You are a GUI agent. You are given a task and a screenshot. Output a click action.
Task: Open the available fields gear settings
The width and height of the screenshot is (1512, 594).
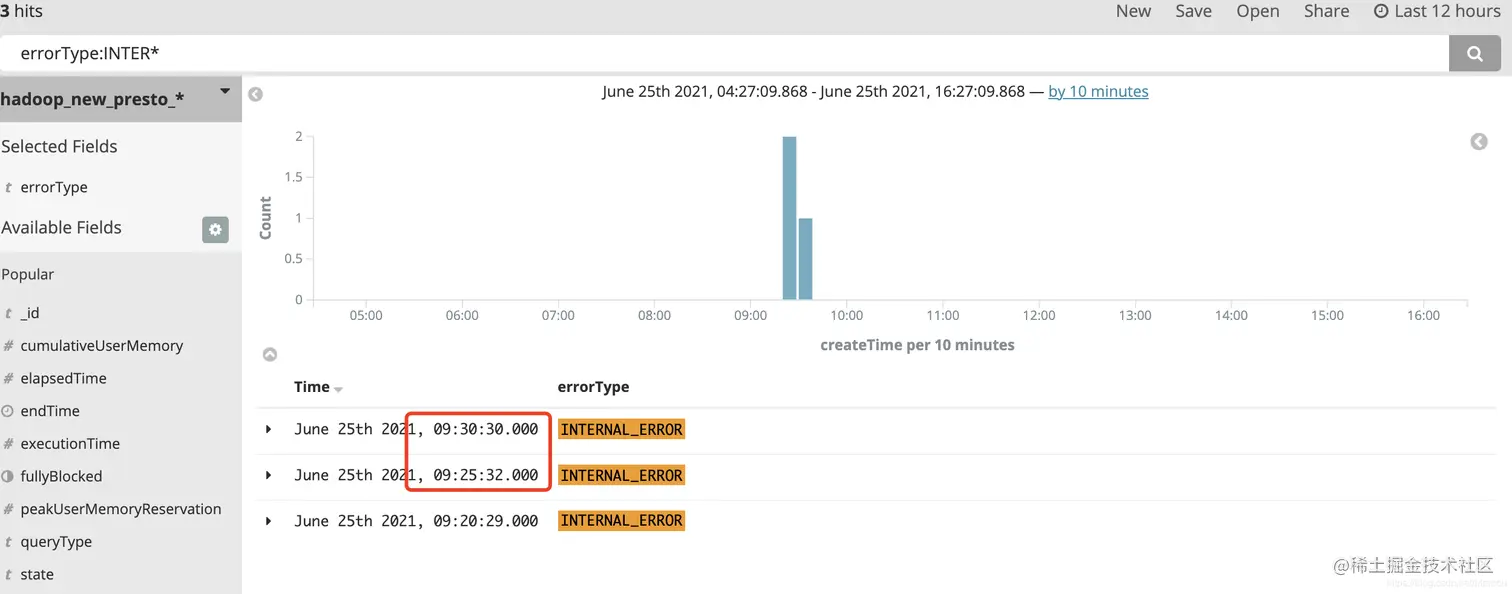215,229
